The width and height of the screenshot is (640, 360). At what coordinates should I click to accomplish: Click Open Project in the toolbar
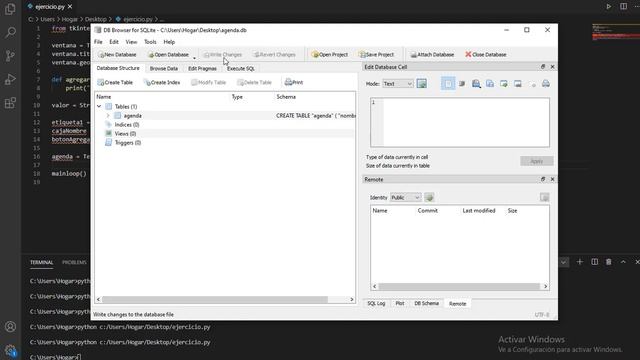pyautogui.click(x=329, y=54)
